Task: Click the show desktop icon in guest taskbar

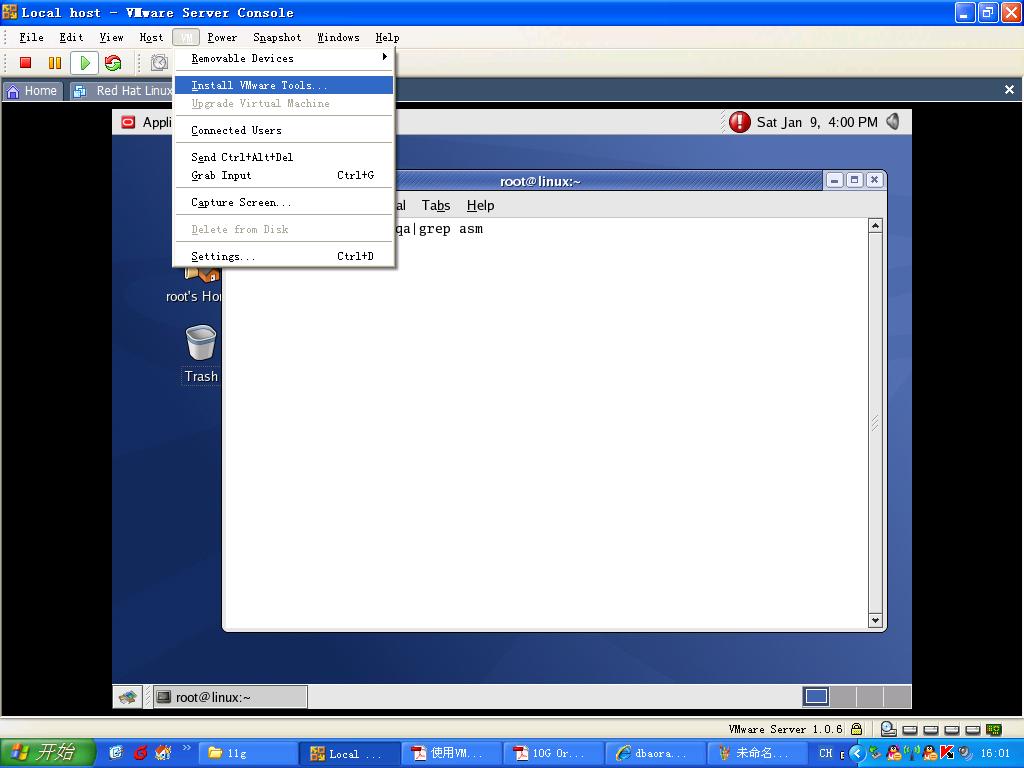Action: click(127, 697)
